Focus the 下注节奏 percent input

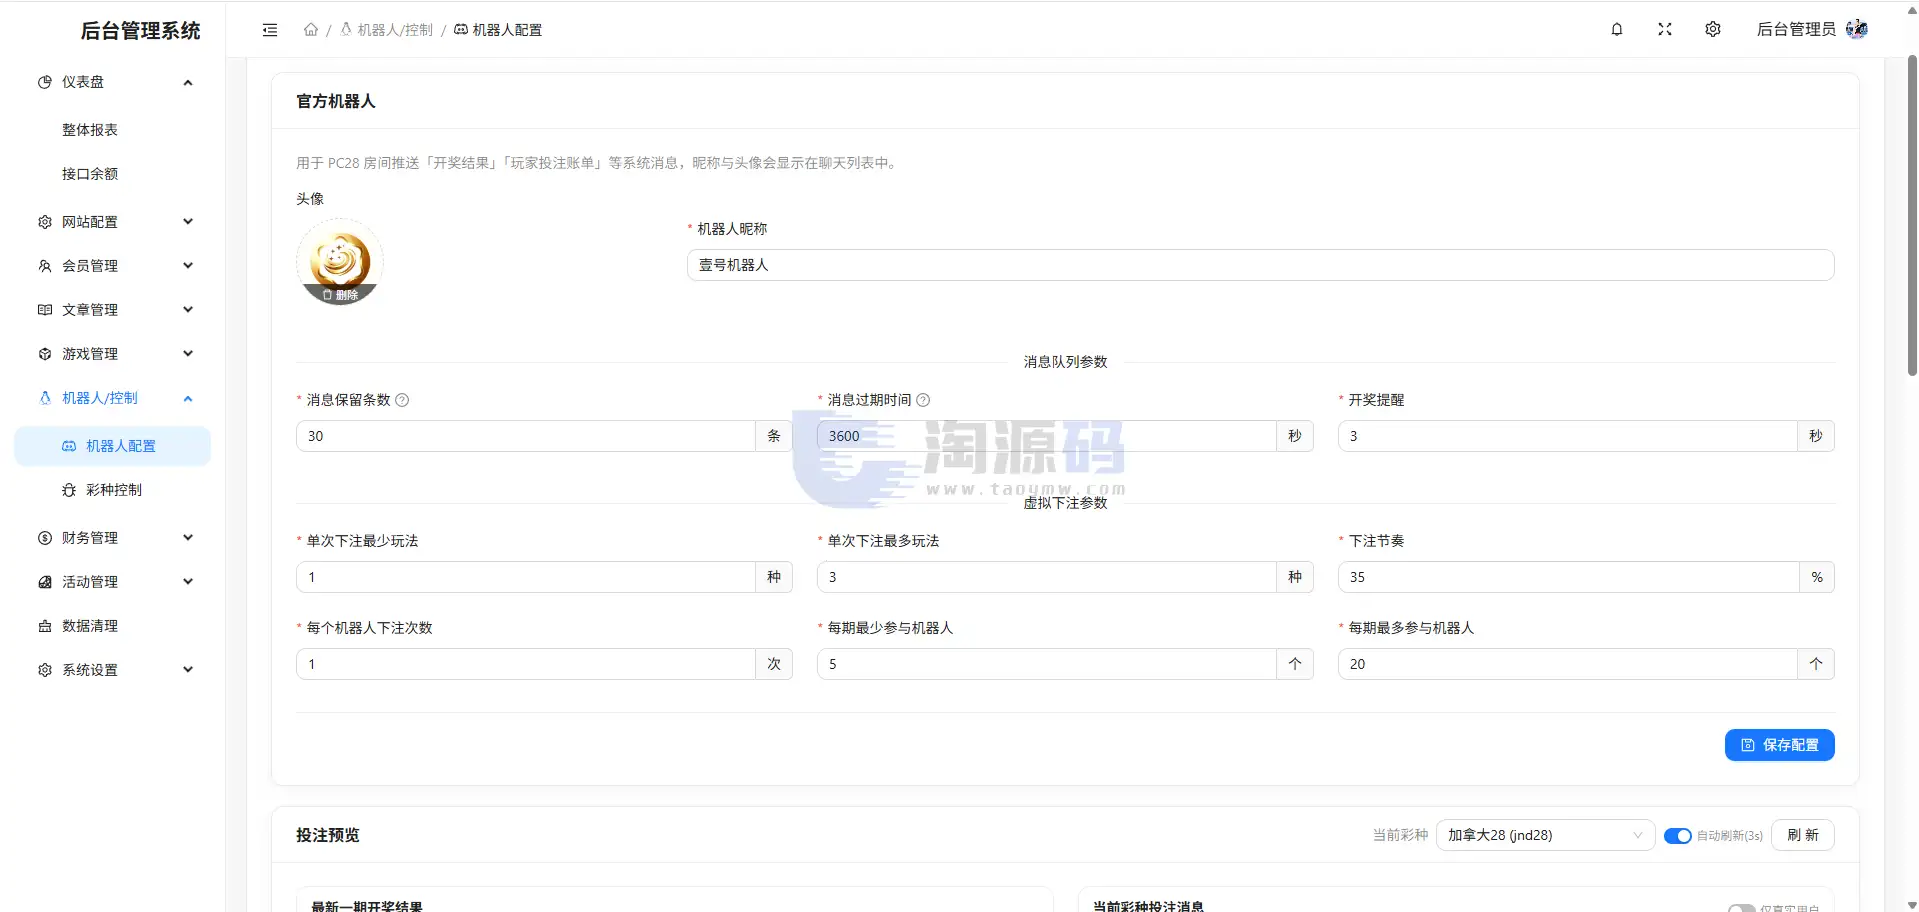(1568, 577)
